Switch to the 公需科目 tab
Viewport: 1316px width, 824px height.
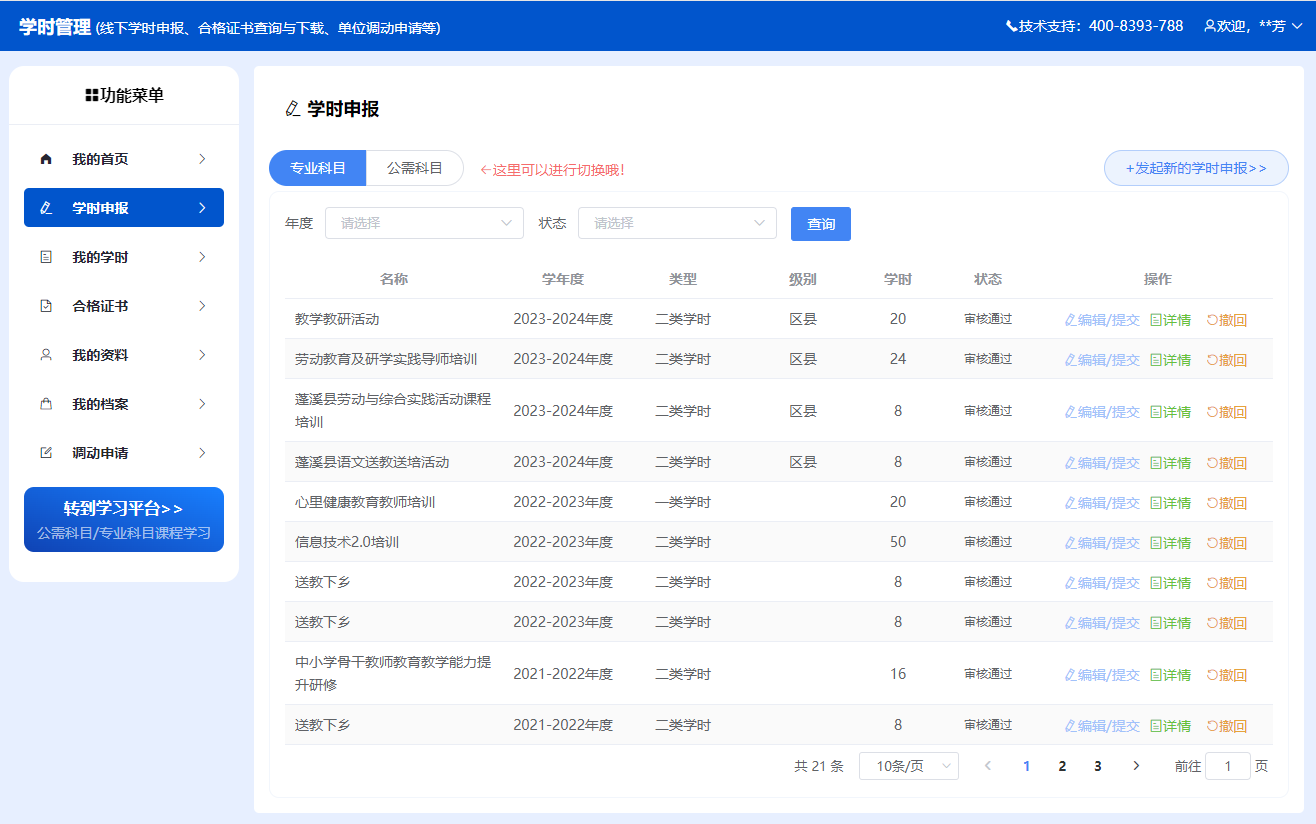[x=415, y=168]
